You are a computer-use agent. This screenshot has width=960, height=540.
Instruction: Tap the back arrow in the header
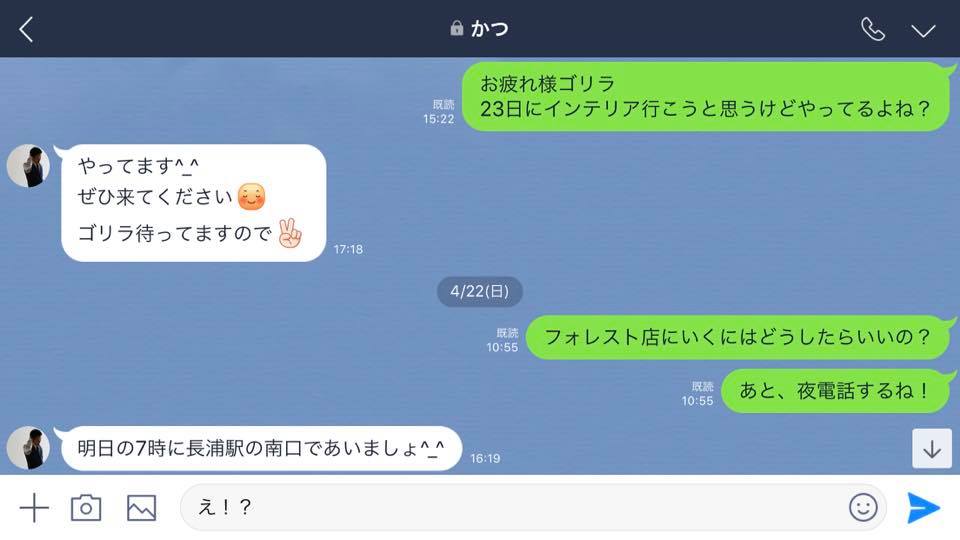point(26,29)
